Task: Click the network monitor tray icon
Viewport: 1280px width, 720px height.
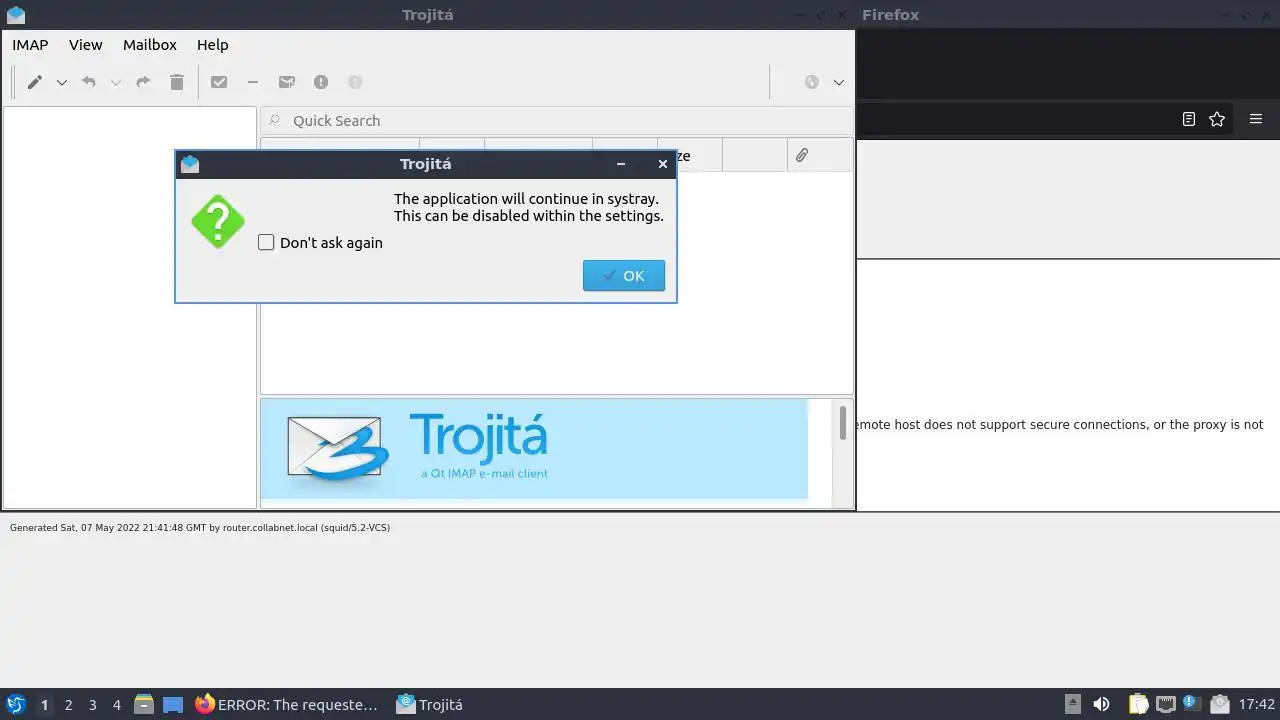Action: click(1165, 704)
